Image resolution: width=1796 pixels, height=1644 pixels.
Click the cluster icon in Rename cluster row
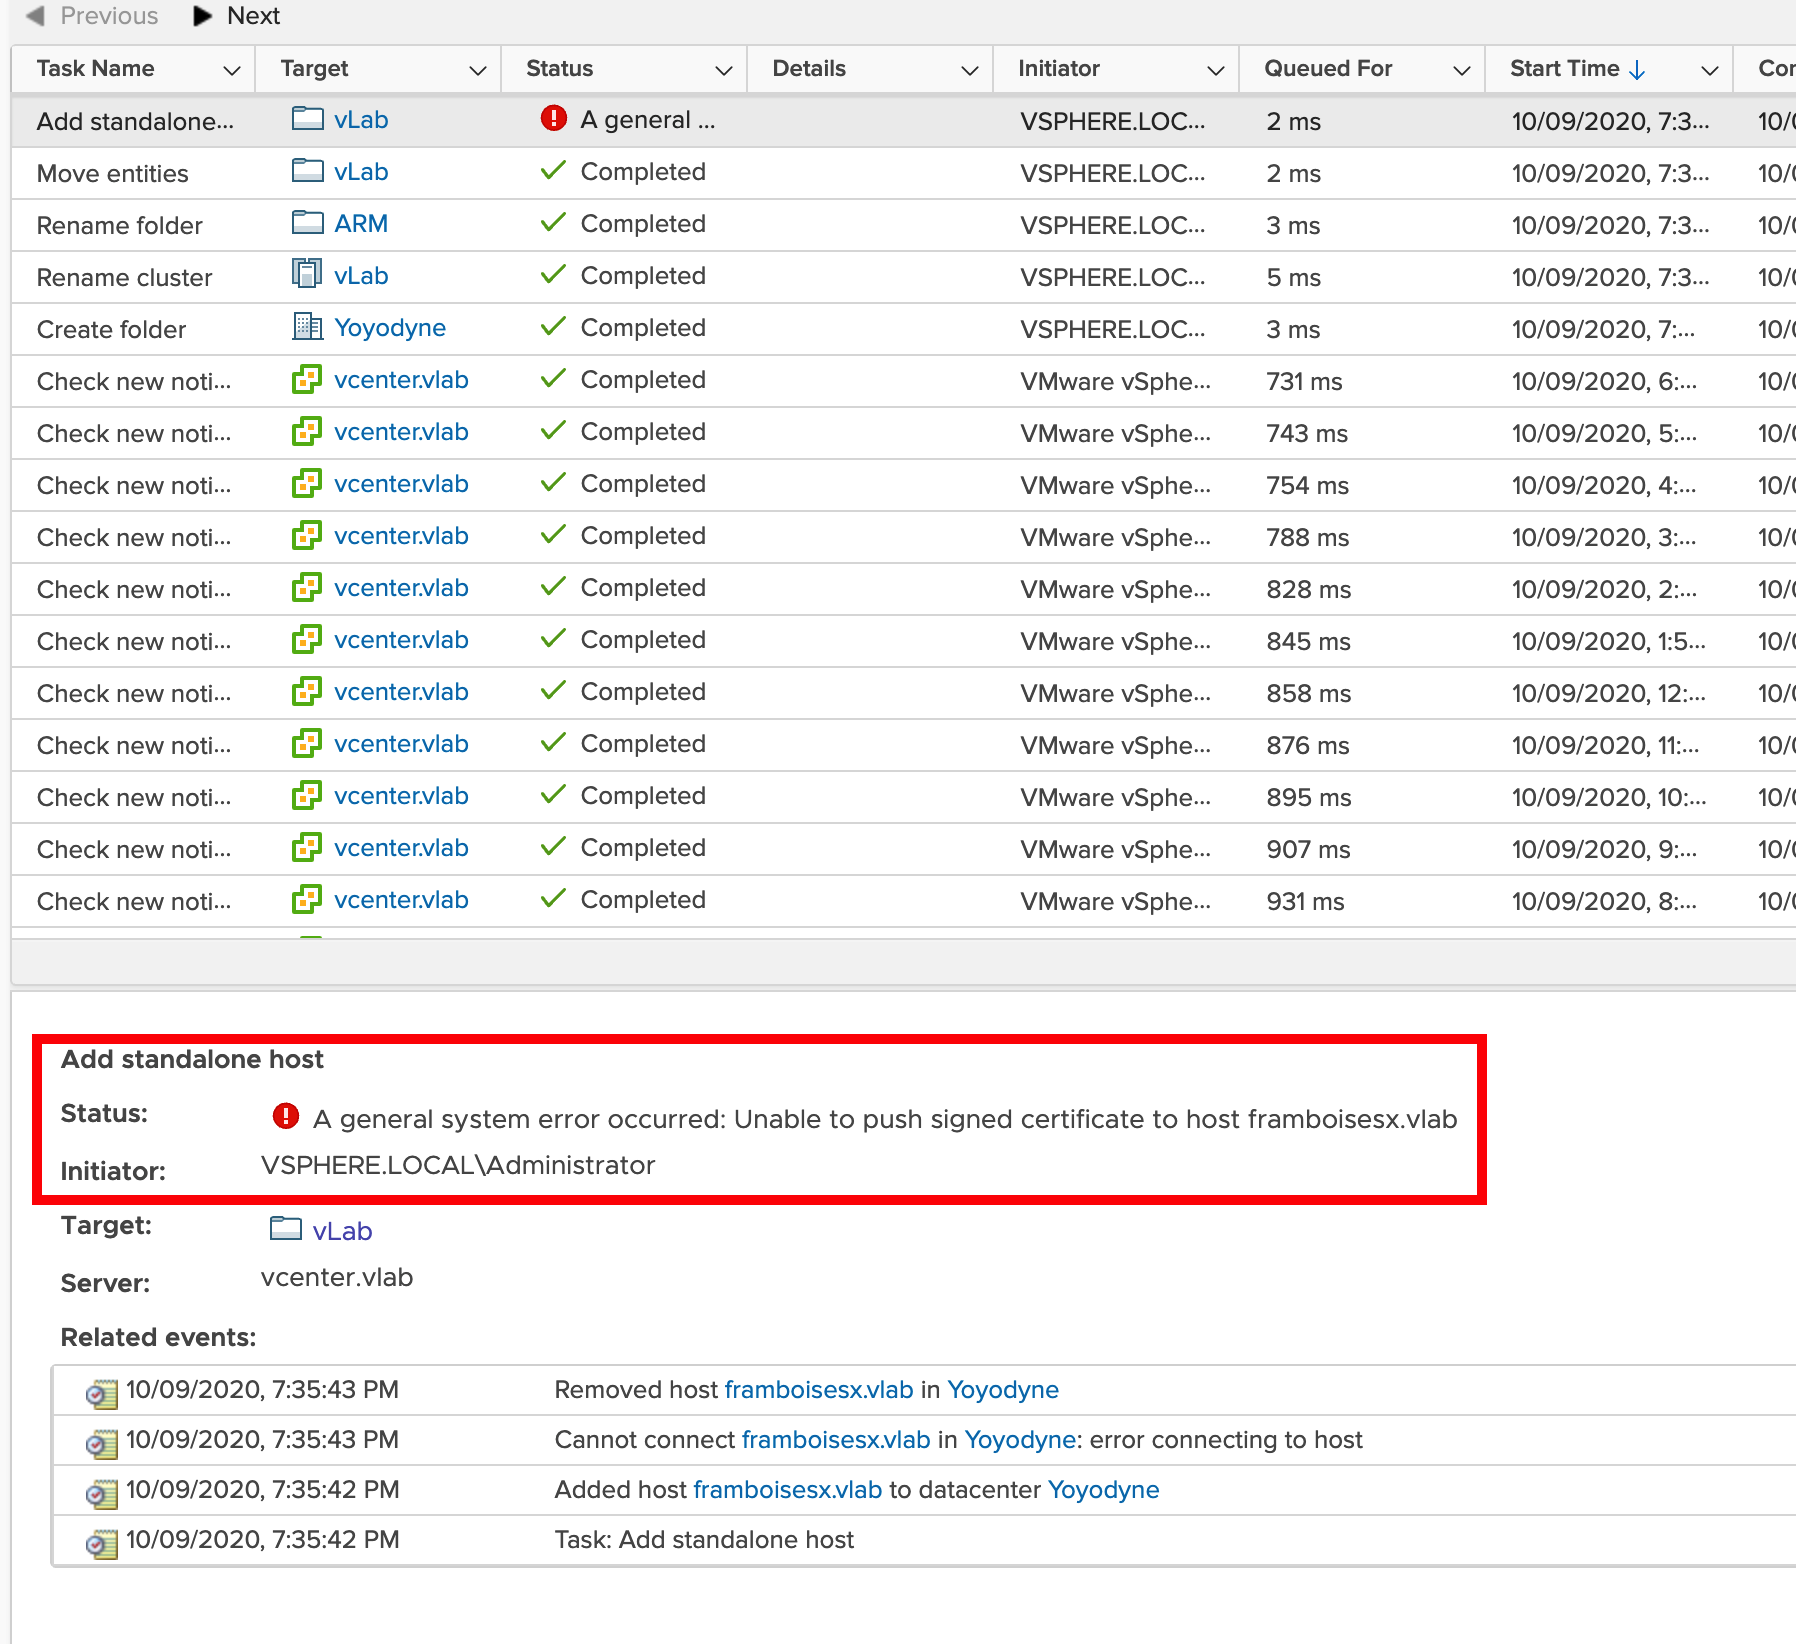point(307,274)
